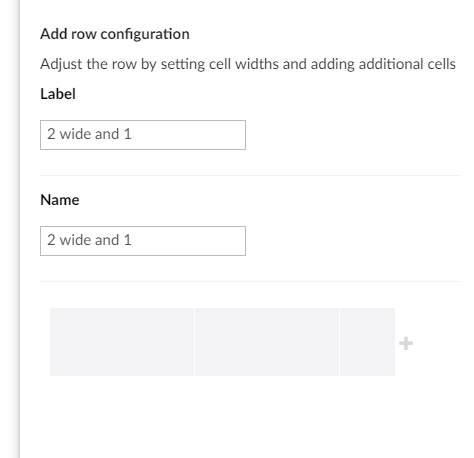Focus the Label text field
This screenshot has height=458, width=474.
point(143,135)
